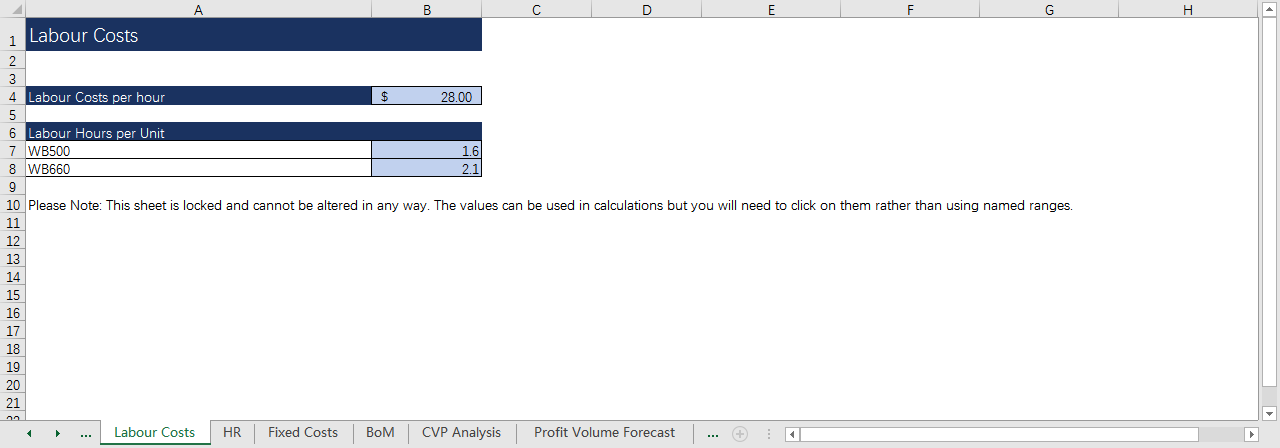The width and height of the screenshot is (1280, 448).
Task: Select row 15 header
Action: [12, 295]
